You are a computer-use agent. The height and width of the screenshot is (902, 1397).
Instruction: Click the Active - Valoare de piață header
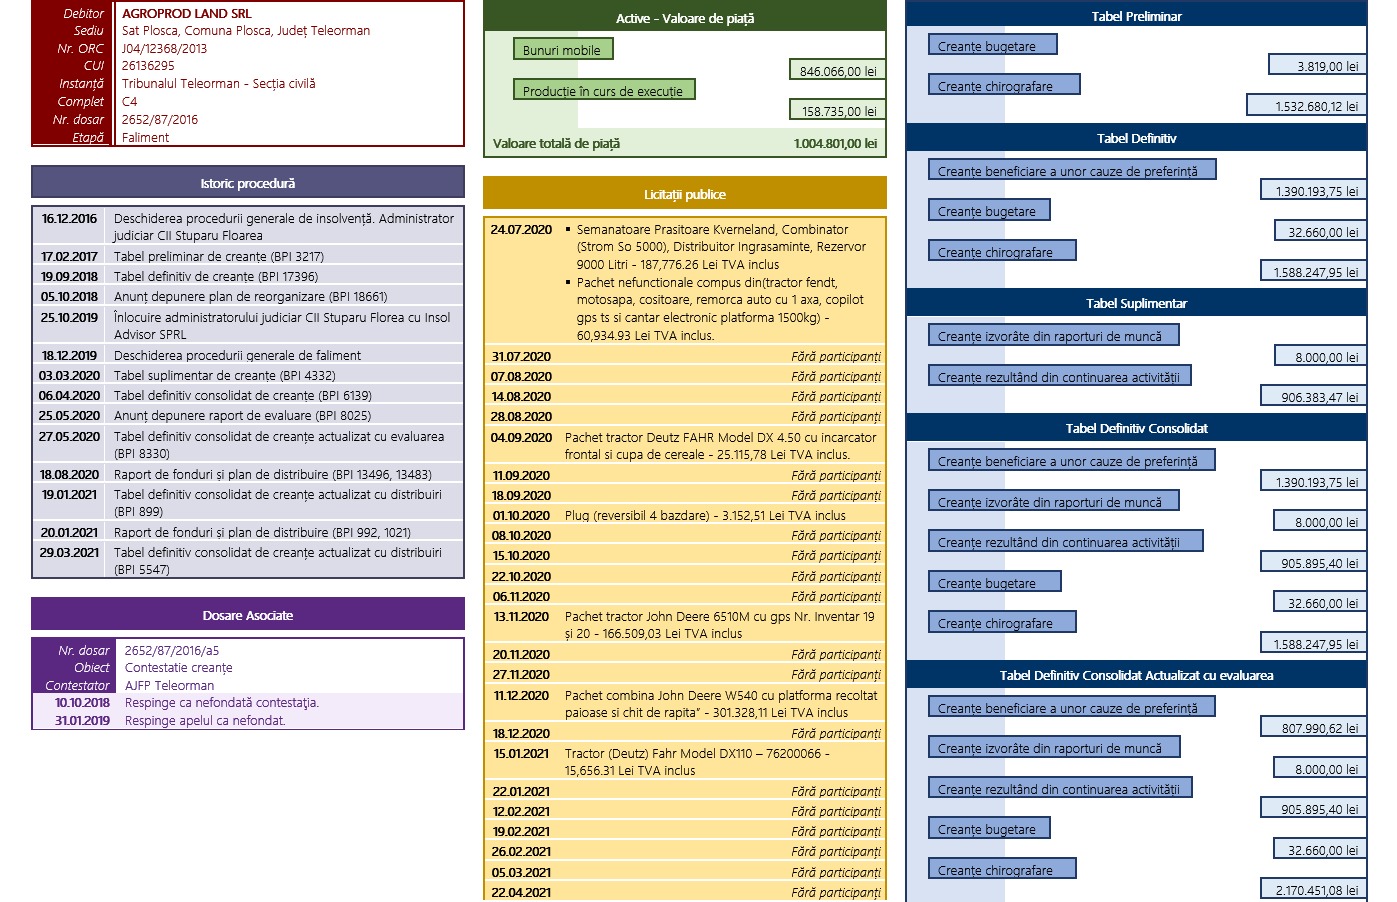(x=685, y=18)
